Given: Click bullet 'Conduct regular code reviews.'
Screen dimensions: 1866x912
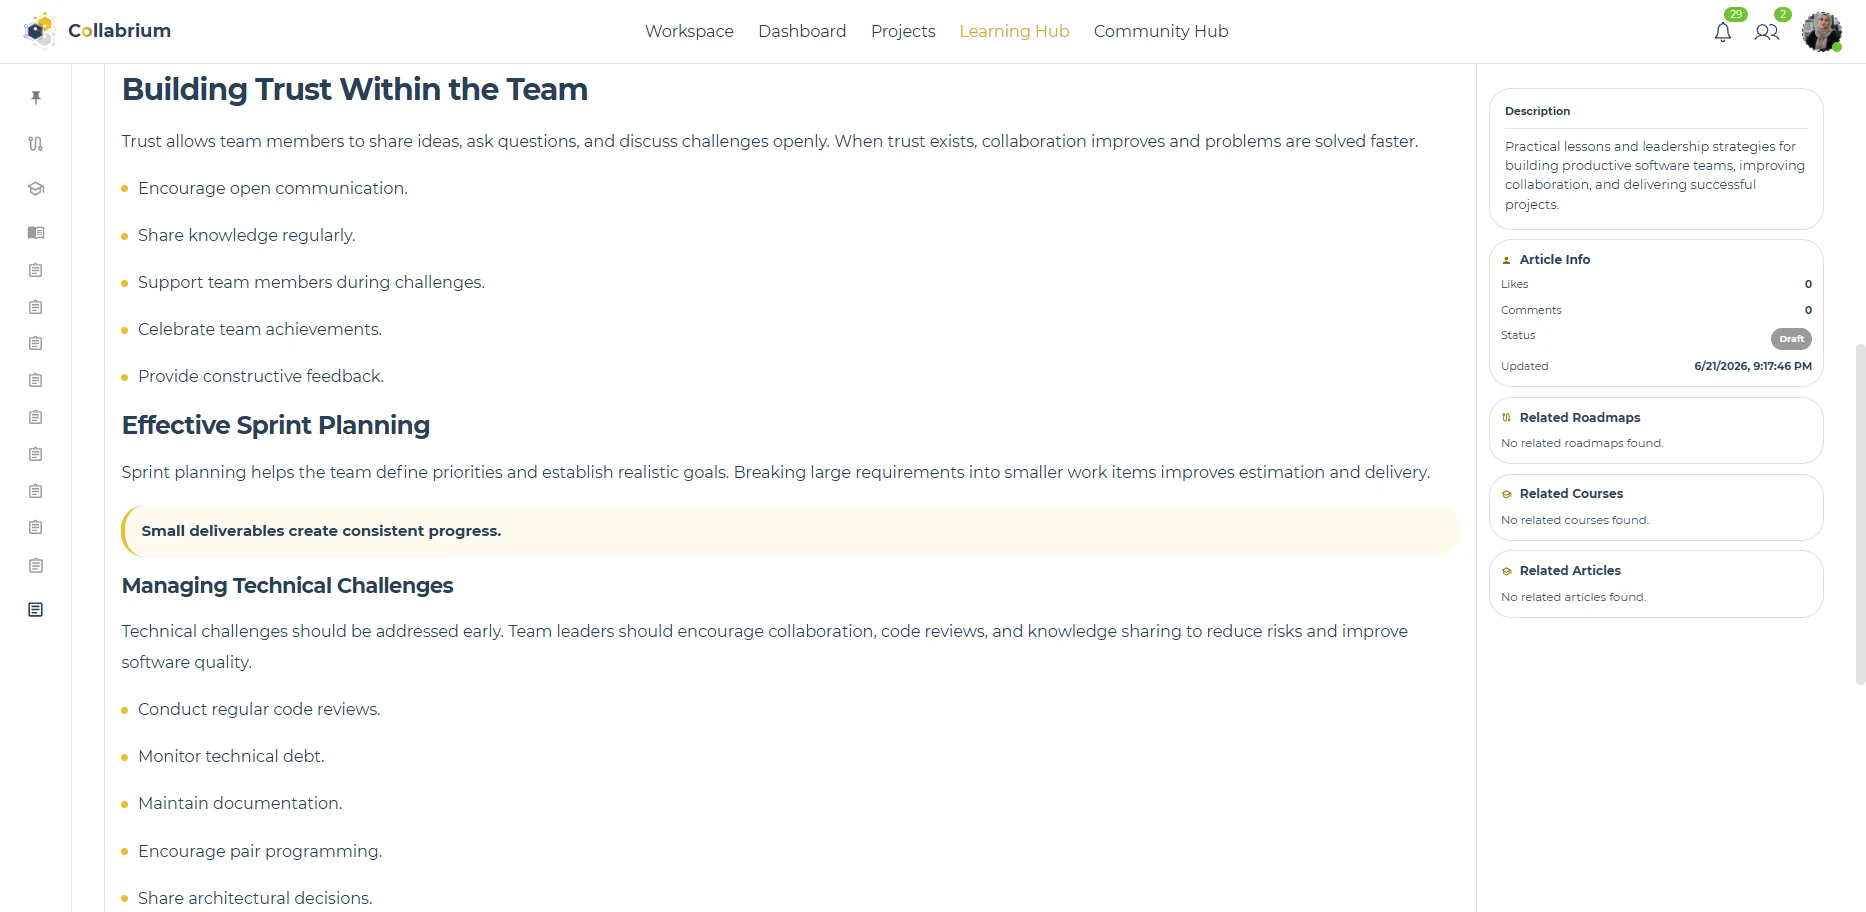Looking at the screenshot, I should pyautogui.click(x=259, y=709).
